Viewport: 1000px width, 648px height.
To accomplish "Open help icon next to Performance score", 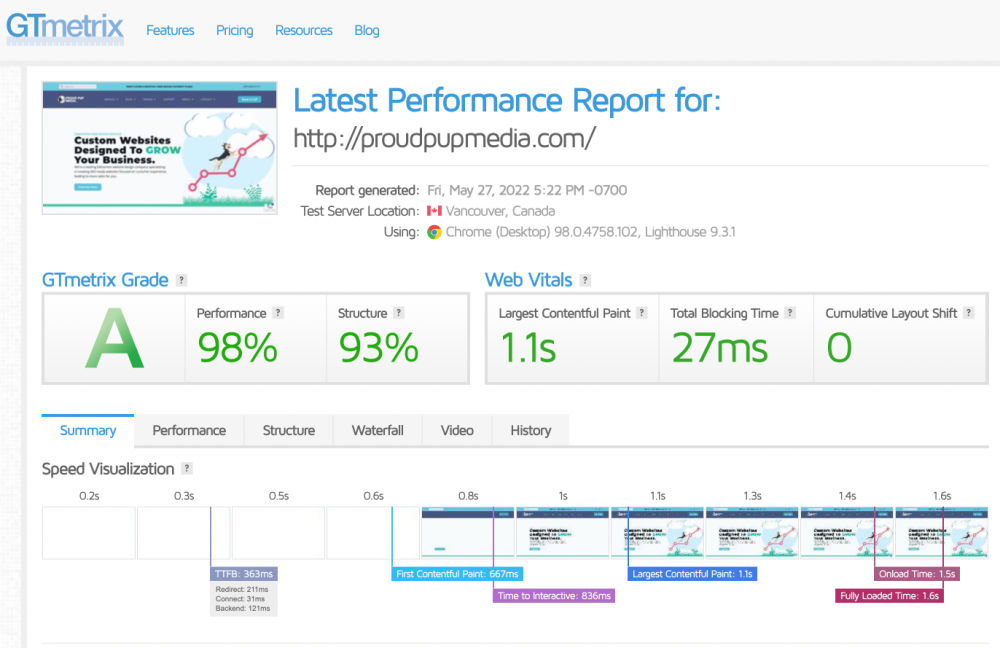I will point(277,313).
